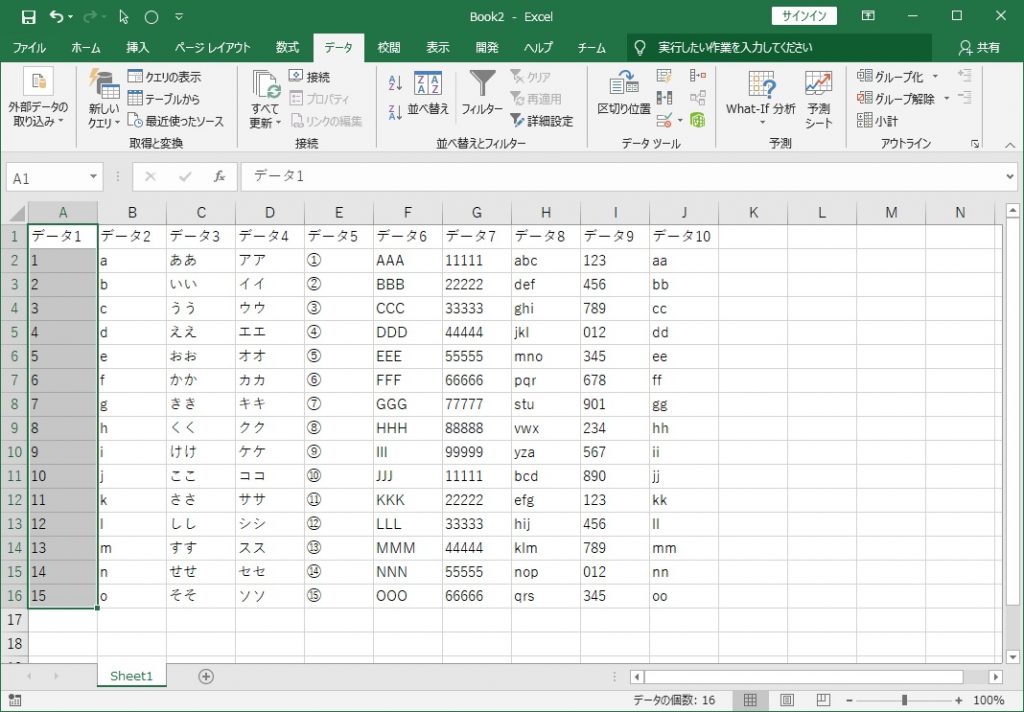Create a 予測シート forecast sheet

coord(818,98)
